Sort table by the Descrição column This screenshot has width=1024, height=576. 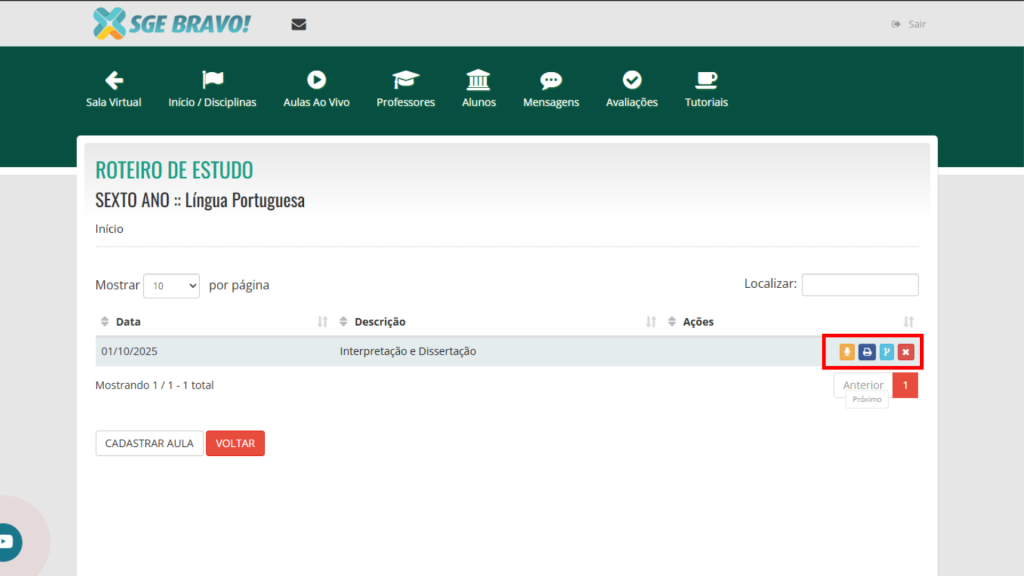click(x=379, y=322)
